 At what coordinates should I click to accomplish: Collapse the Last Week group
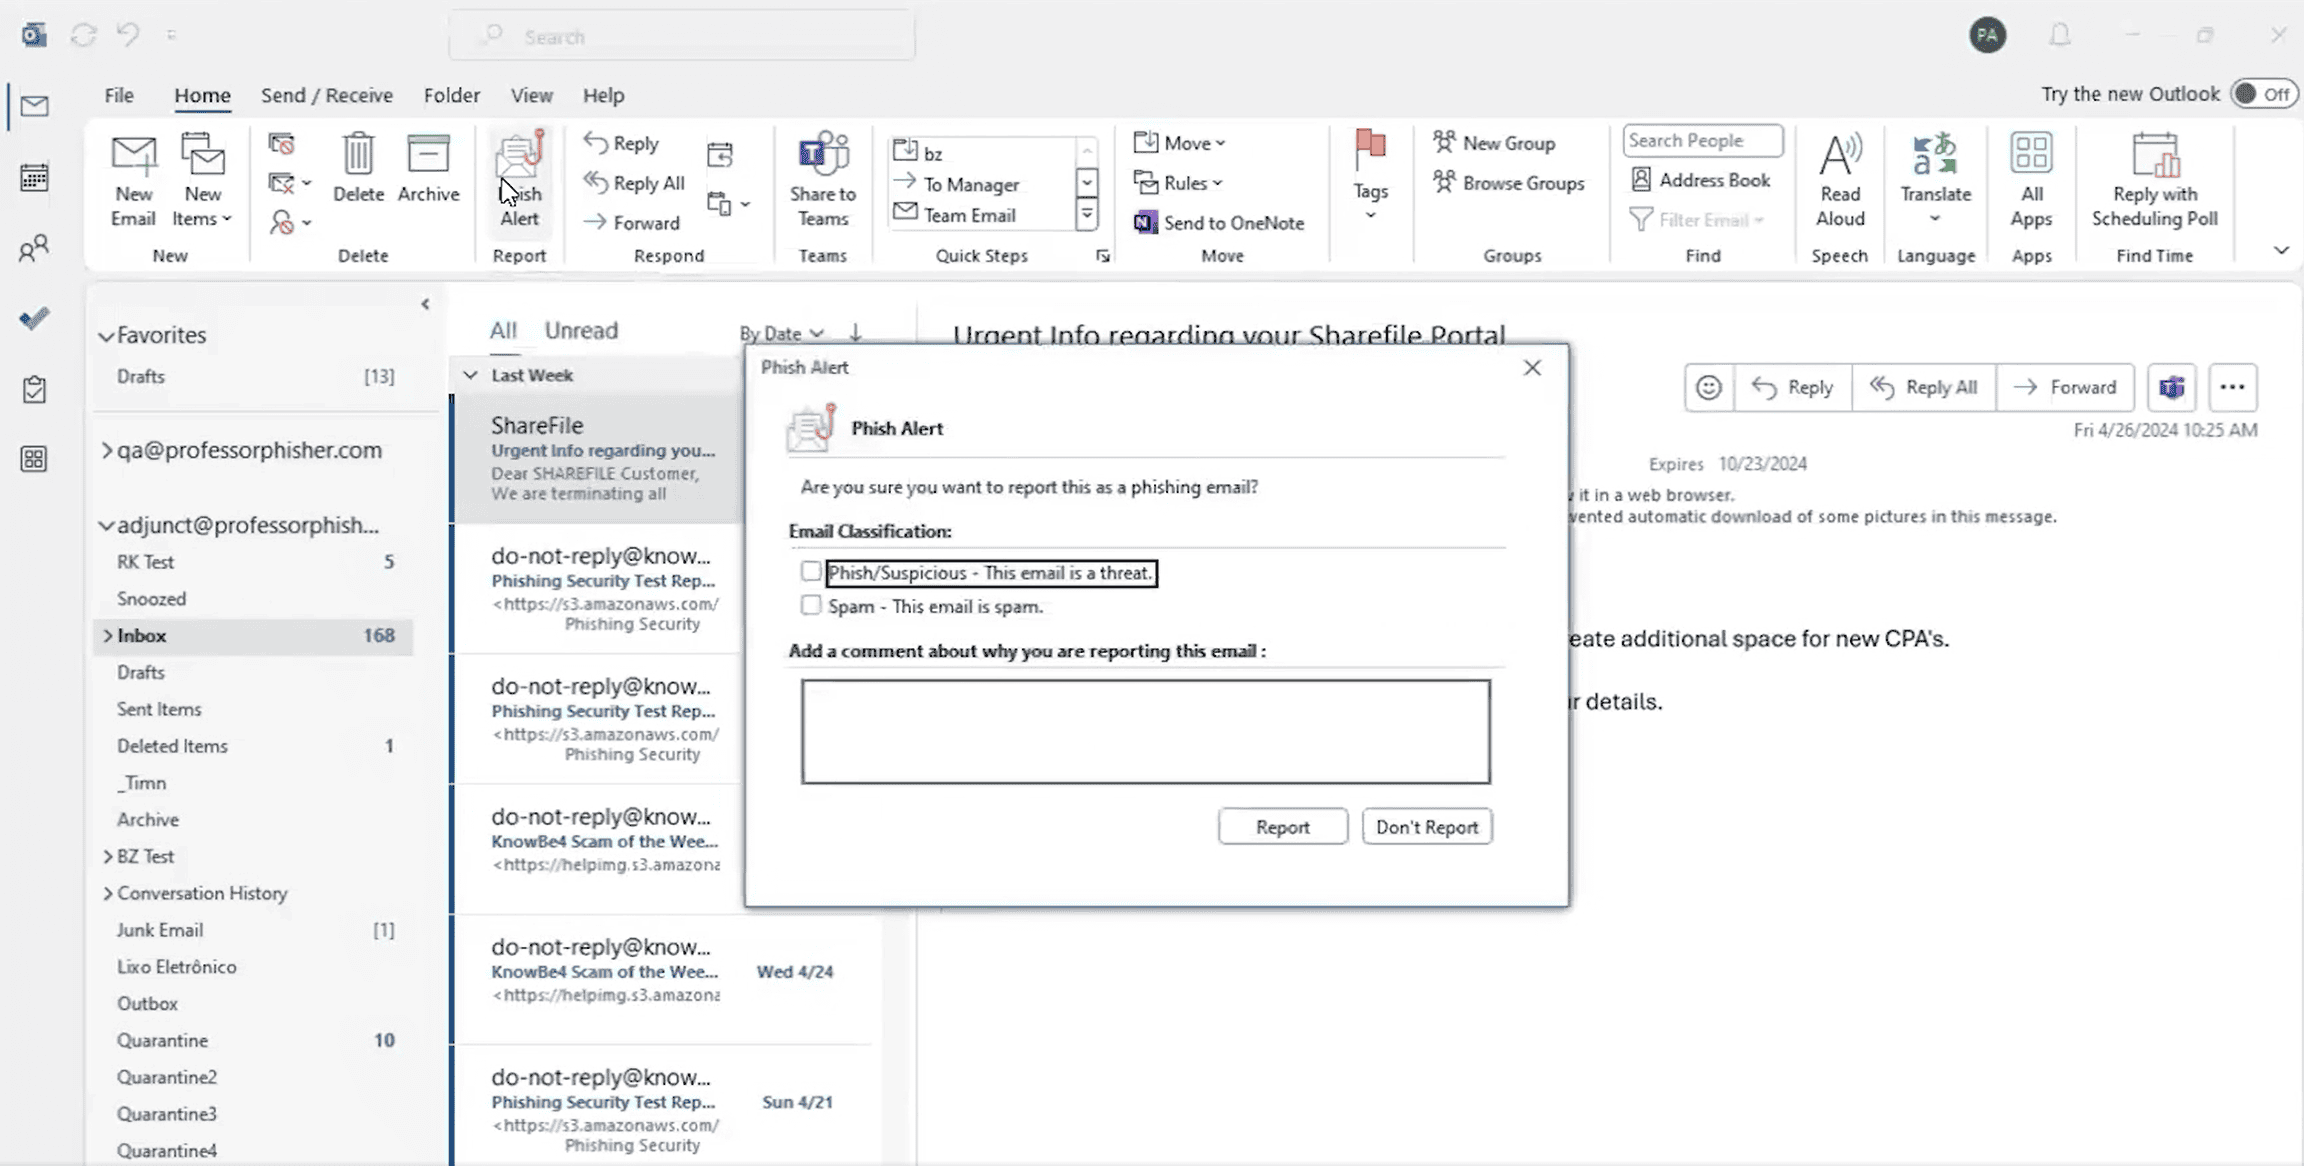coord(470,375)
